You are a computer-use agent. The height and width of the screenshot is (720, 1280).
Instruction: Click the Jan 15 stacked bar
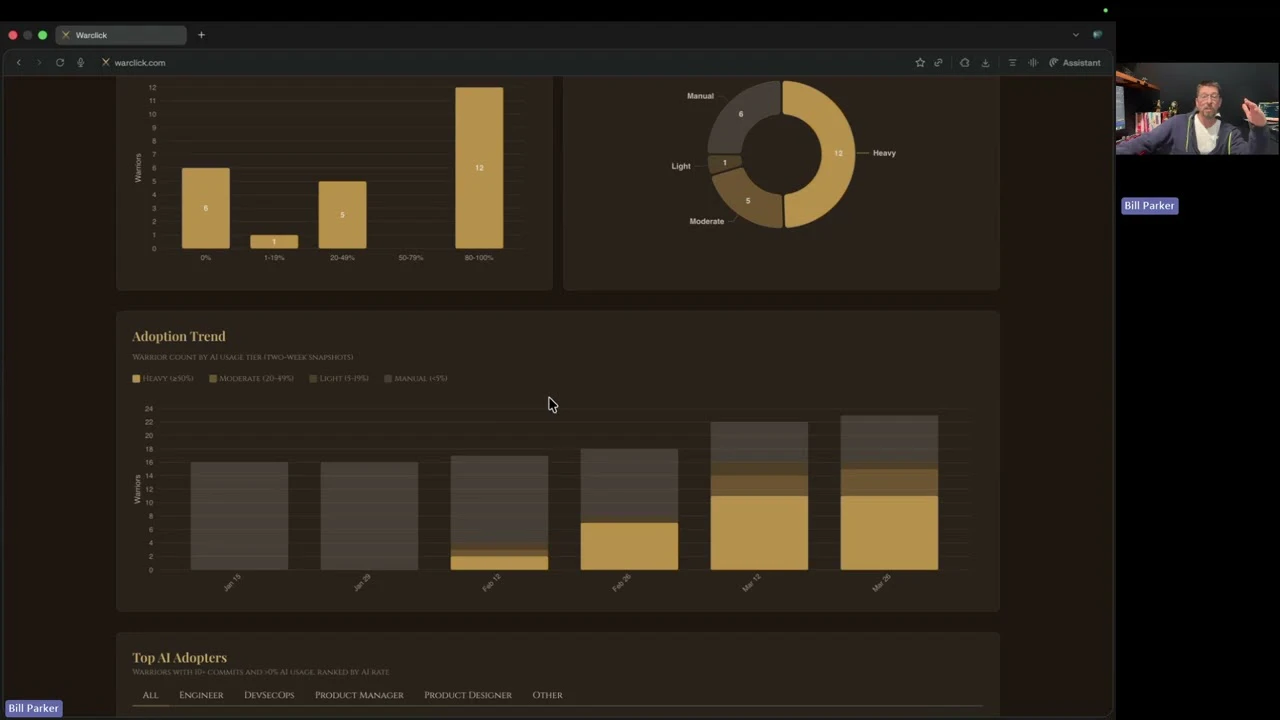coord(239,516)
